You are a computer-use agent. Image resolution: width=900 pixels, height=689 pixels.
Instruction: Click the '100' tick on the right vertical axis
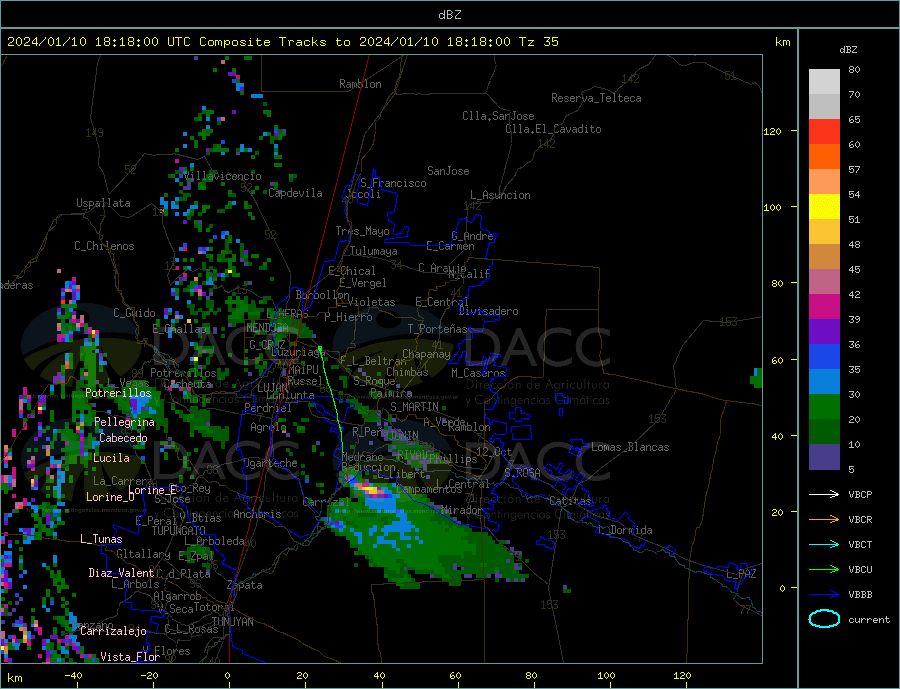(x=772, y=207)
